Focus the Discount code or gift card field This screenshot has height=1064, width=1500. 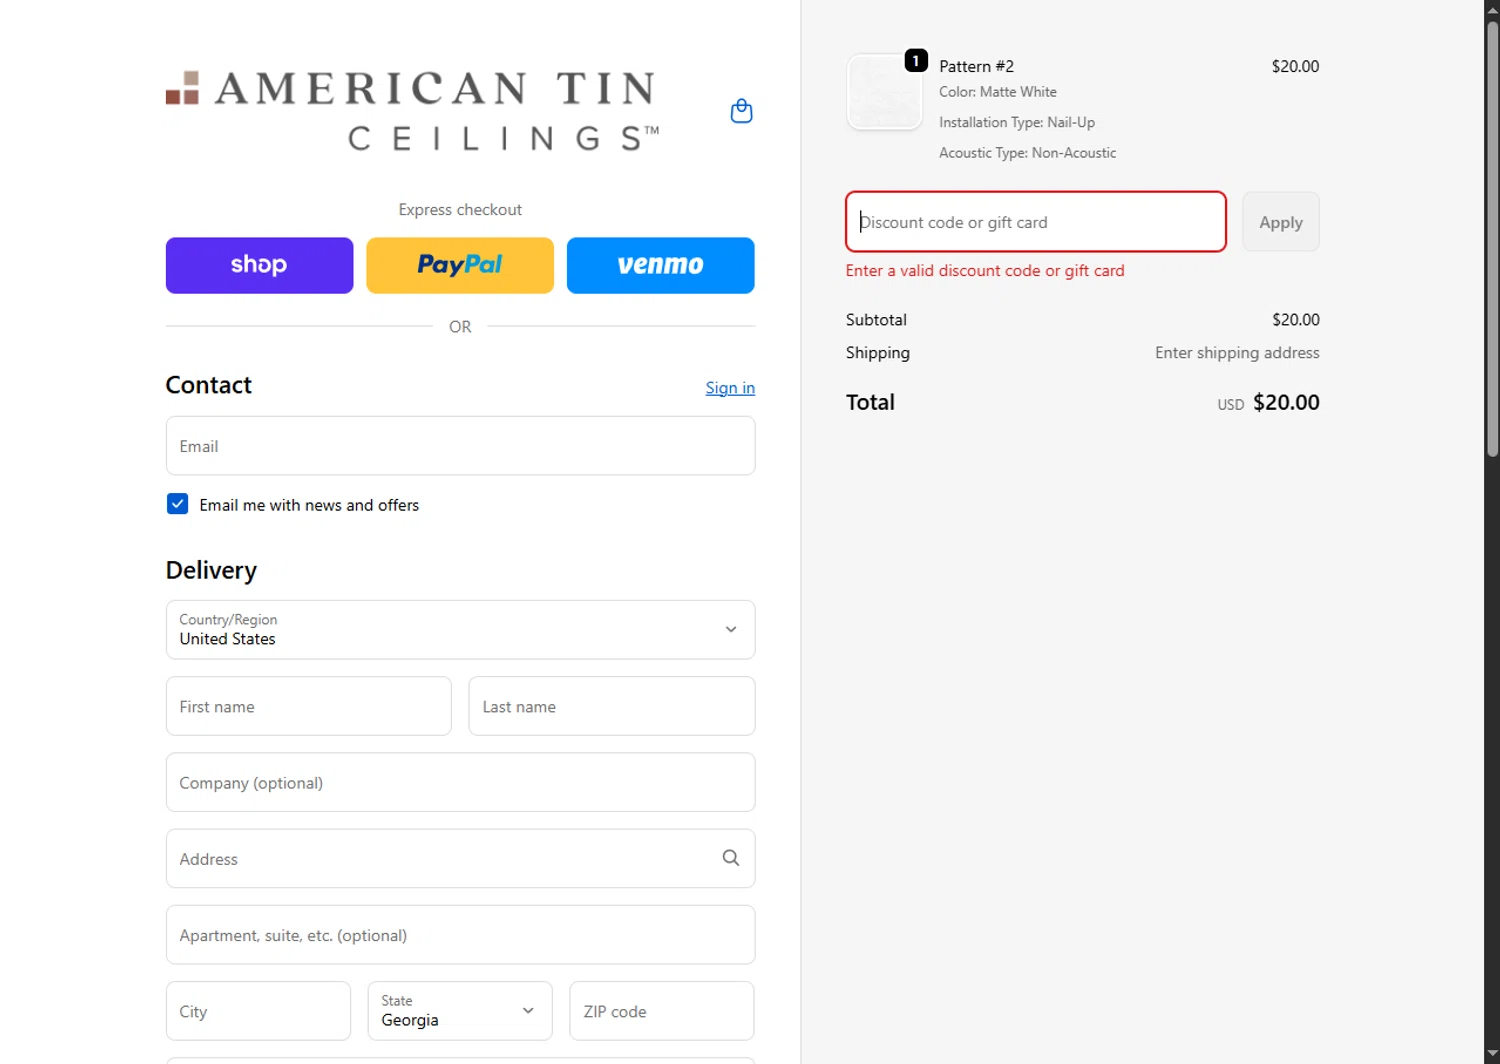(x=1036, y=222)
